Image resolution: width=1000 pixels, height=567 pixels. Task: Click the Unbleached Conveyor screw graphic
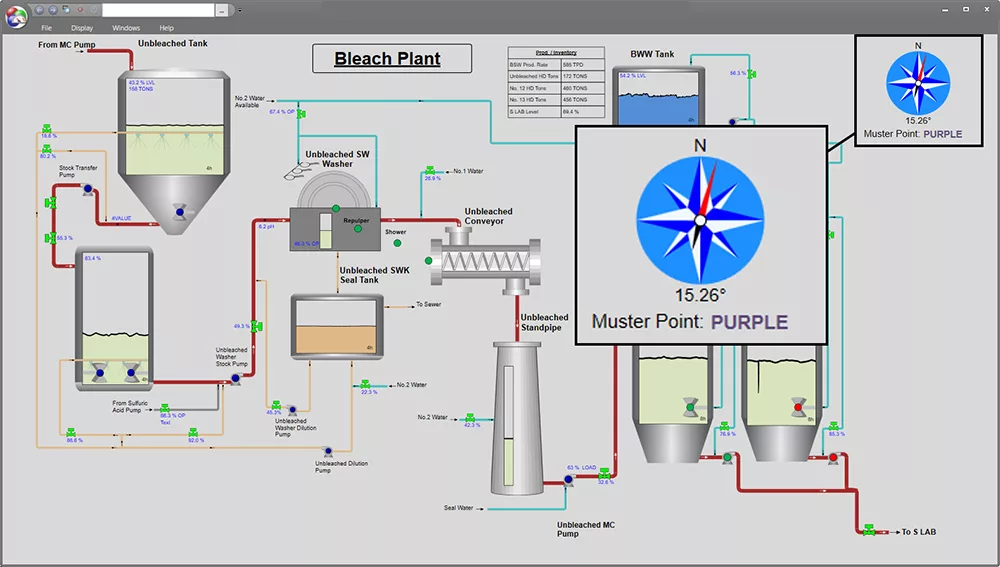pos(485,261)
